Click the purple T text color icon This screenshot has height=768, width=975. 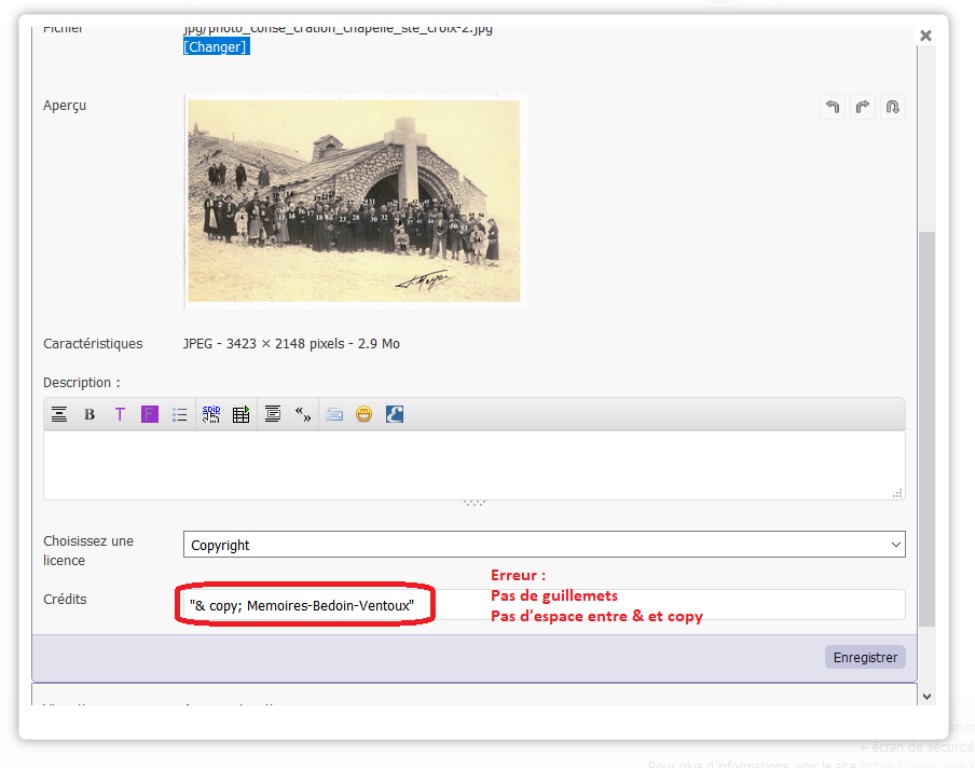tap(119, 414)
